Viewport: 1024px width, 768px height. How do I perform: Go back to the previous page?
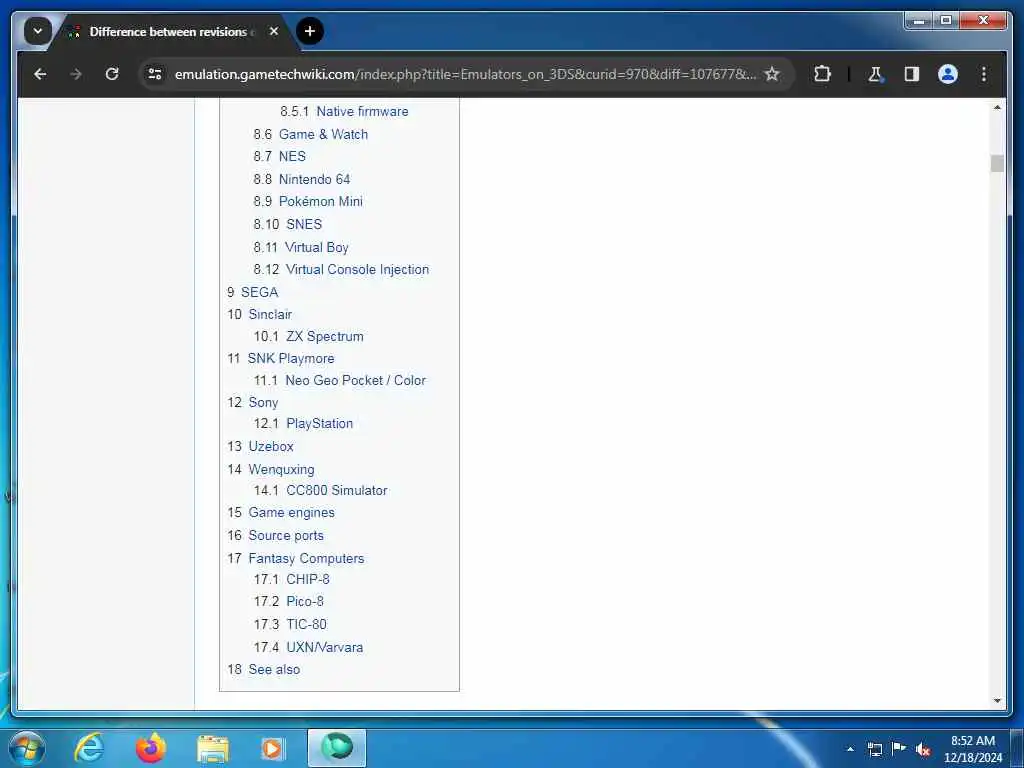click(x=40, y=74)
